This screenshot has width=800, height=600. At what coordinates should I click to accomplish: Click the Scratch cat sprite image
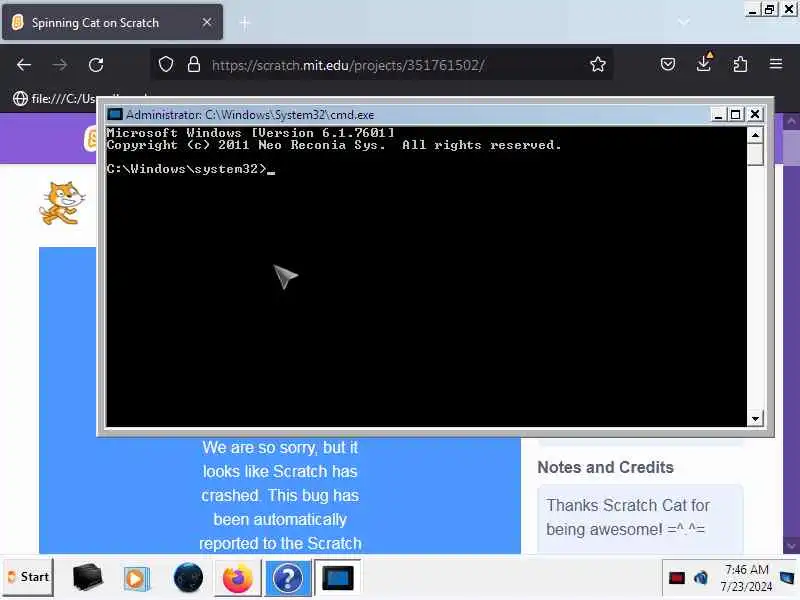click(x=62, y=203)
